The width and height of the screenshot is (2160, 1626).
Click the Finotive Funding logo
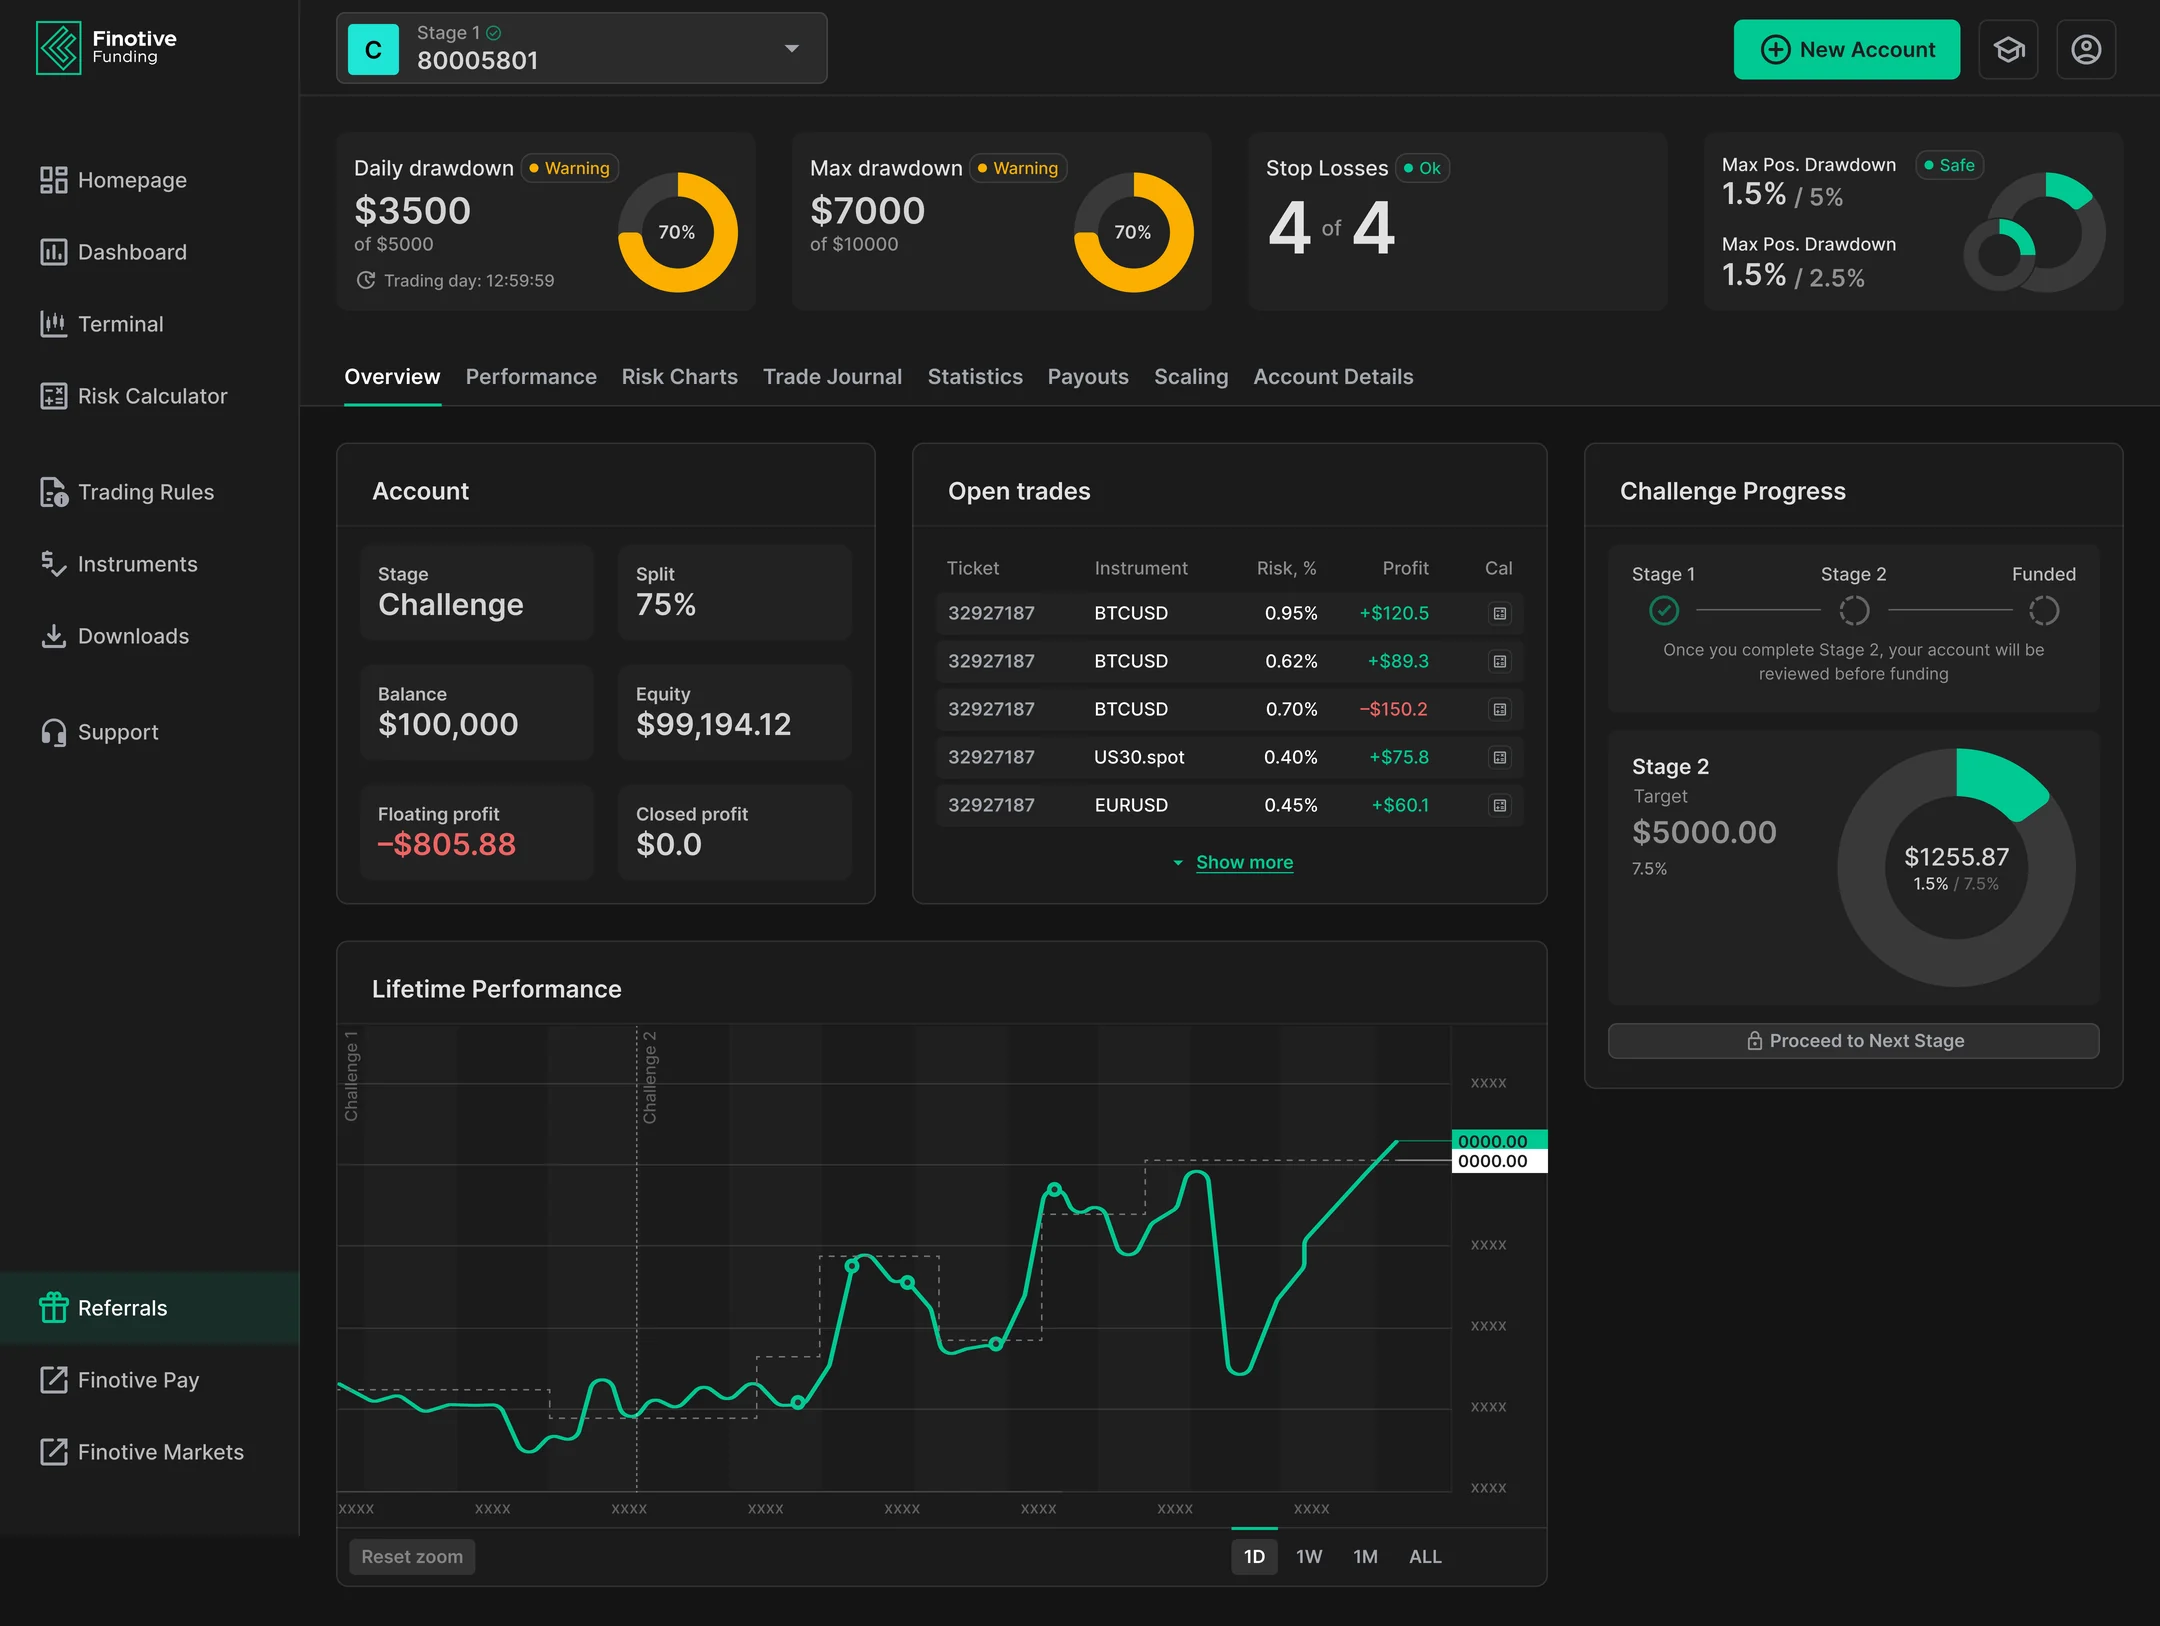(106, 47)
